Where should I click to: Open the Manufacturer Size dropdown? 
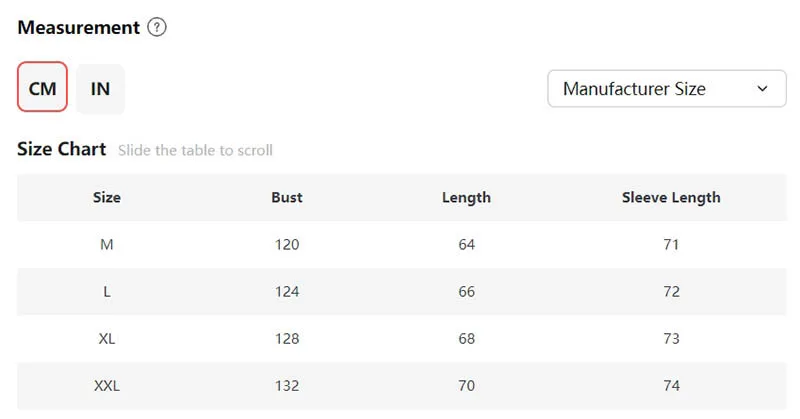coord(666,89)
